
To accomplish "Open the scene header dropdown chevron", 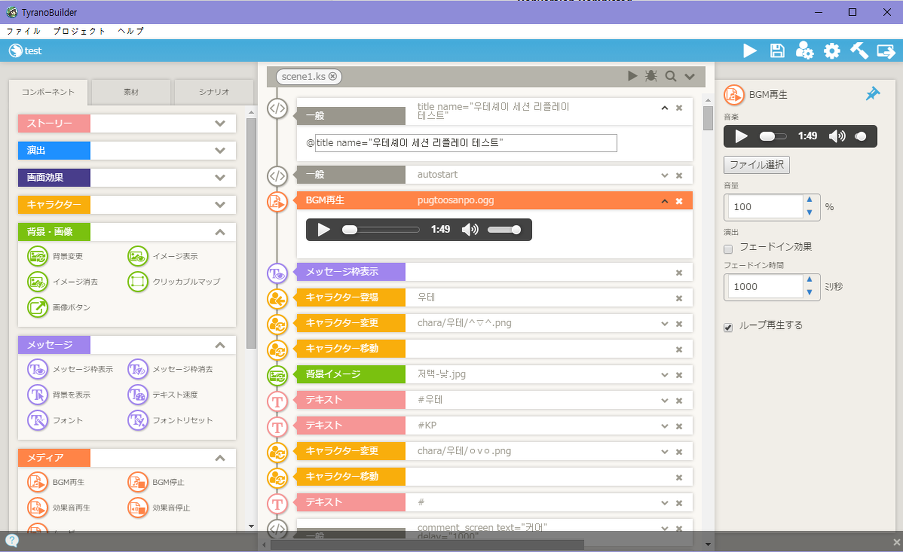I will point(689,76).
